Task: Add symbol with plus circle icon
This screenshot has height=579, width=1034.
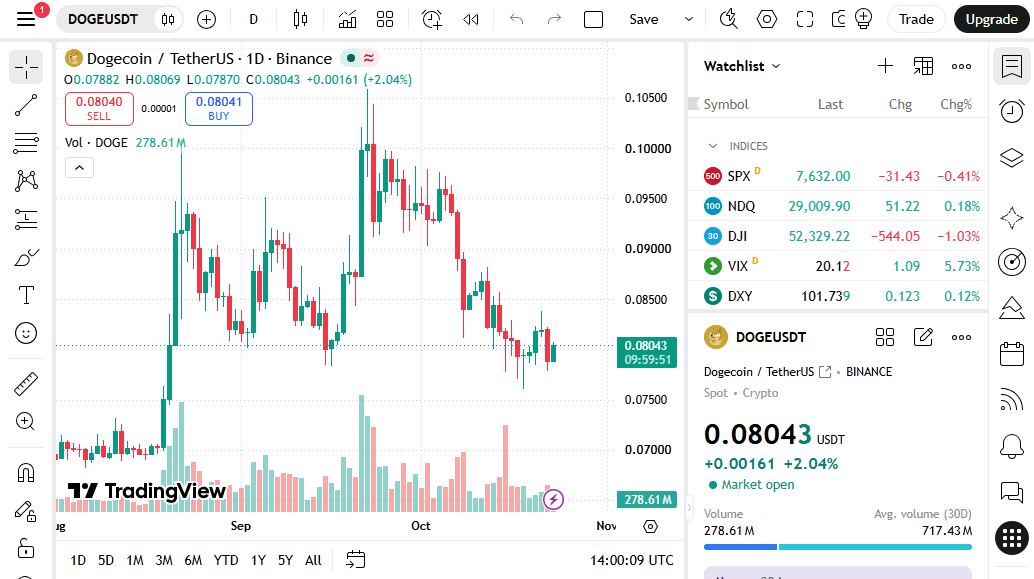Action: tap(206, 19)
